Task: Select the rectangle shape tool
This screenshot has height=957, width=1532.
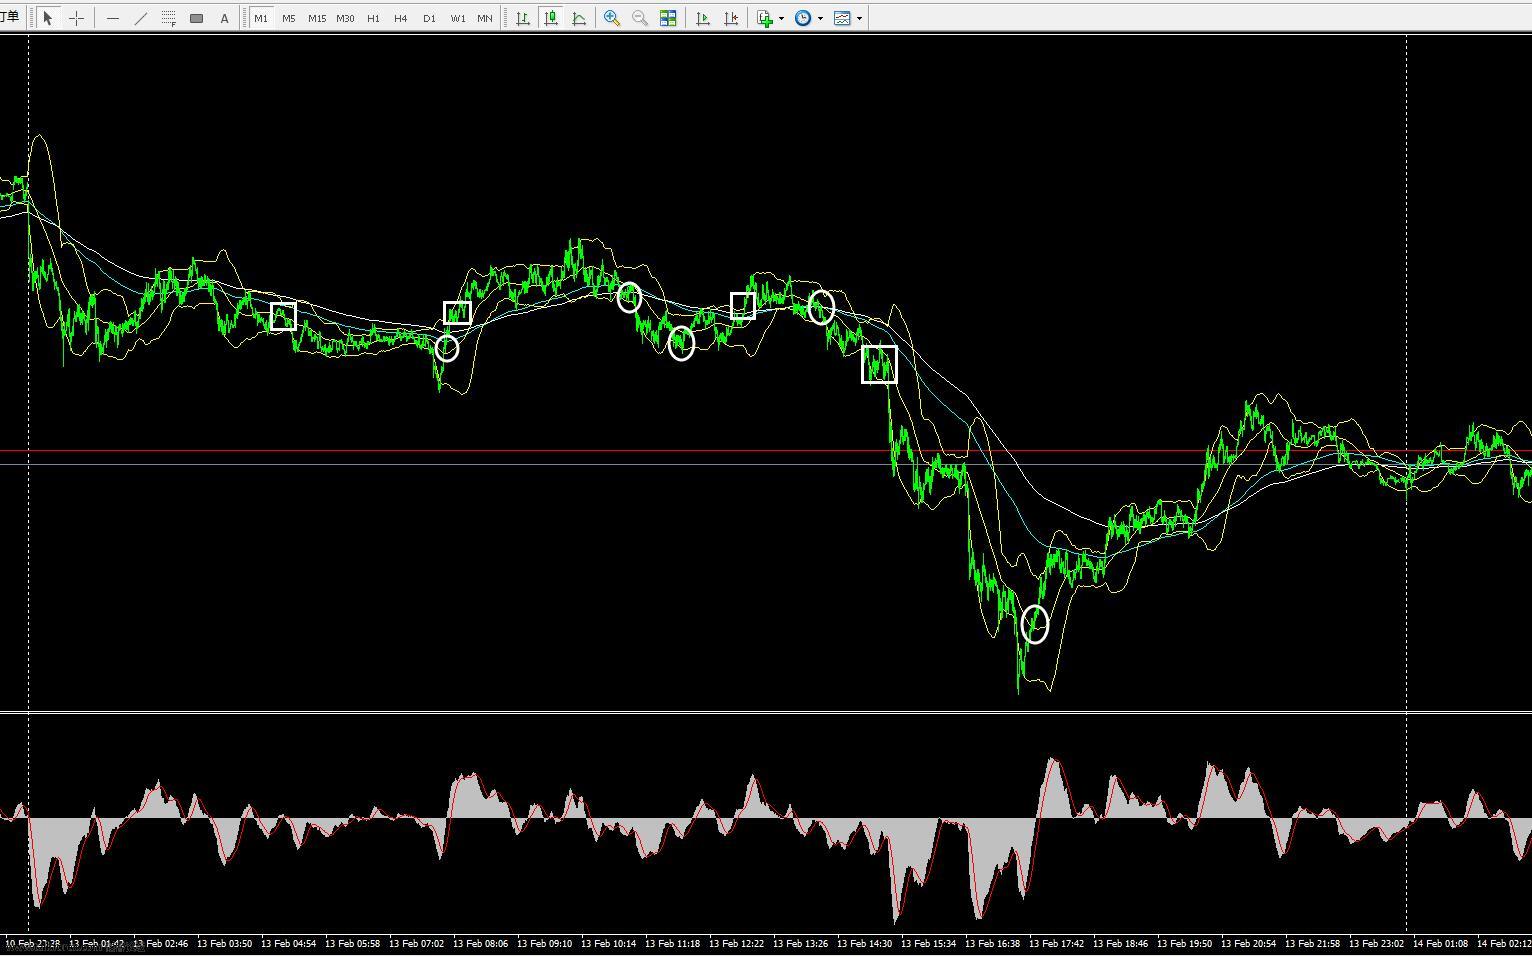Action: pos(197,18)
